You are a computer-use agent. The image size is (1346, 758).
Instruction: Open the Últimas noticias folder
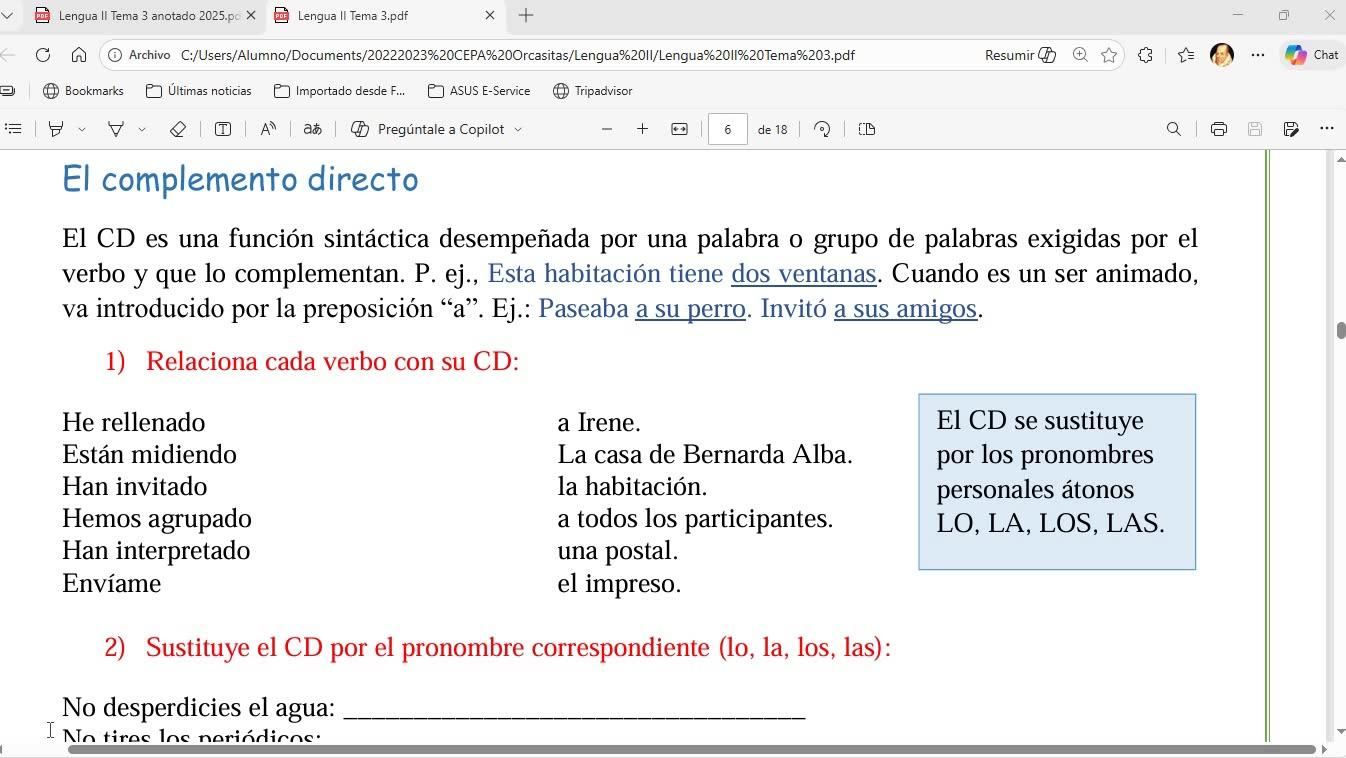(199, 91)
